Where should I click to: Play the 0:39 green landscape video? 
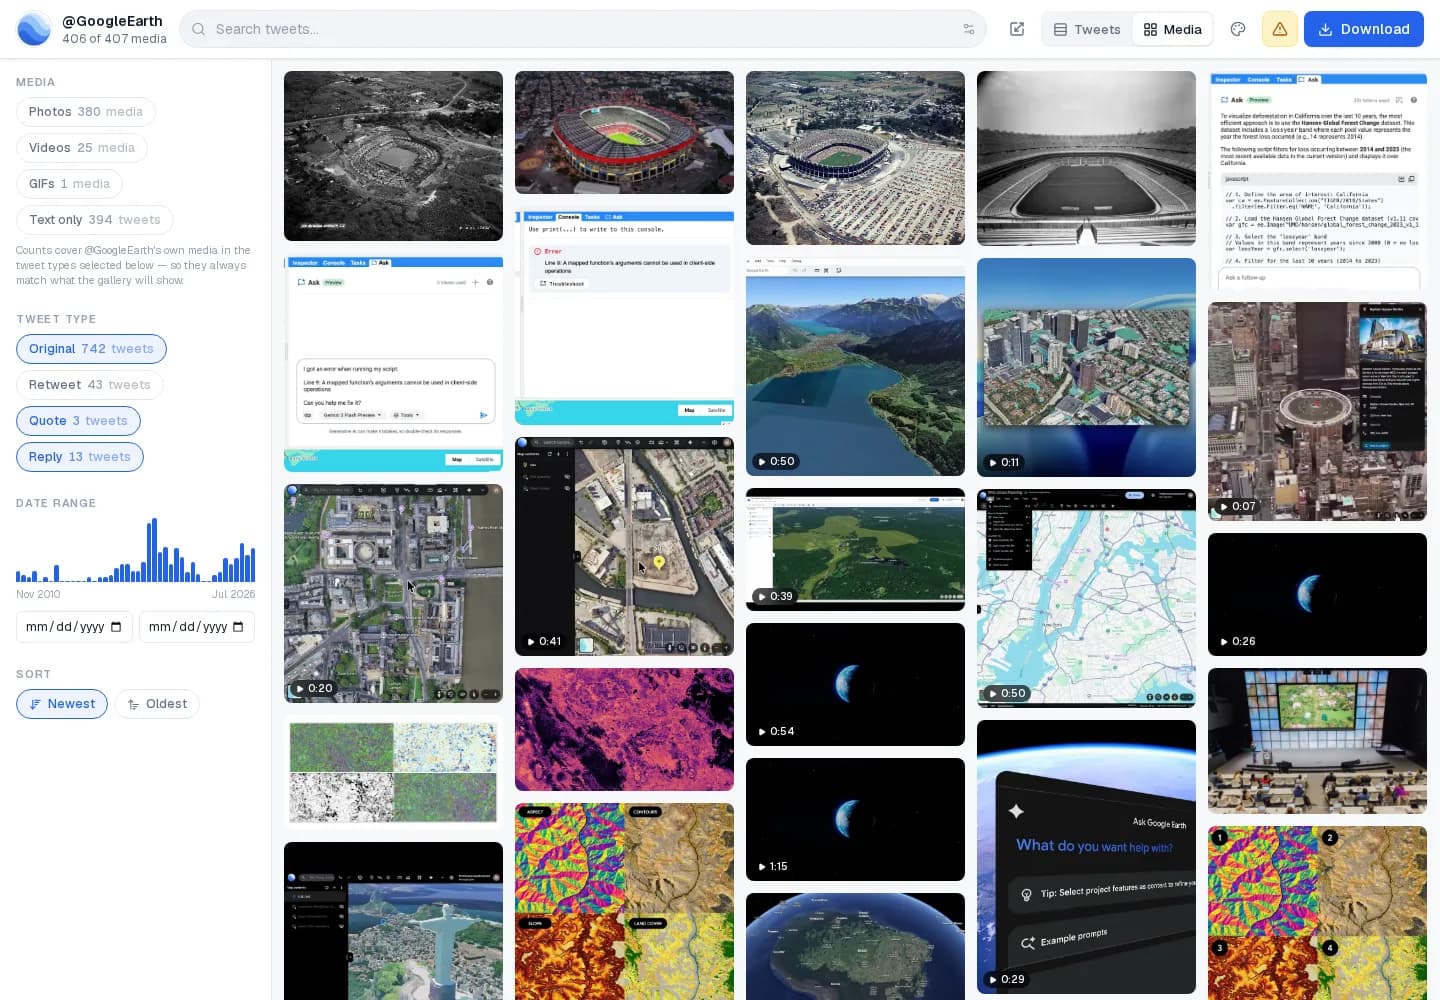855,549
